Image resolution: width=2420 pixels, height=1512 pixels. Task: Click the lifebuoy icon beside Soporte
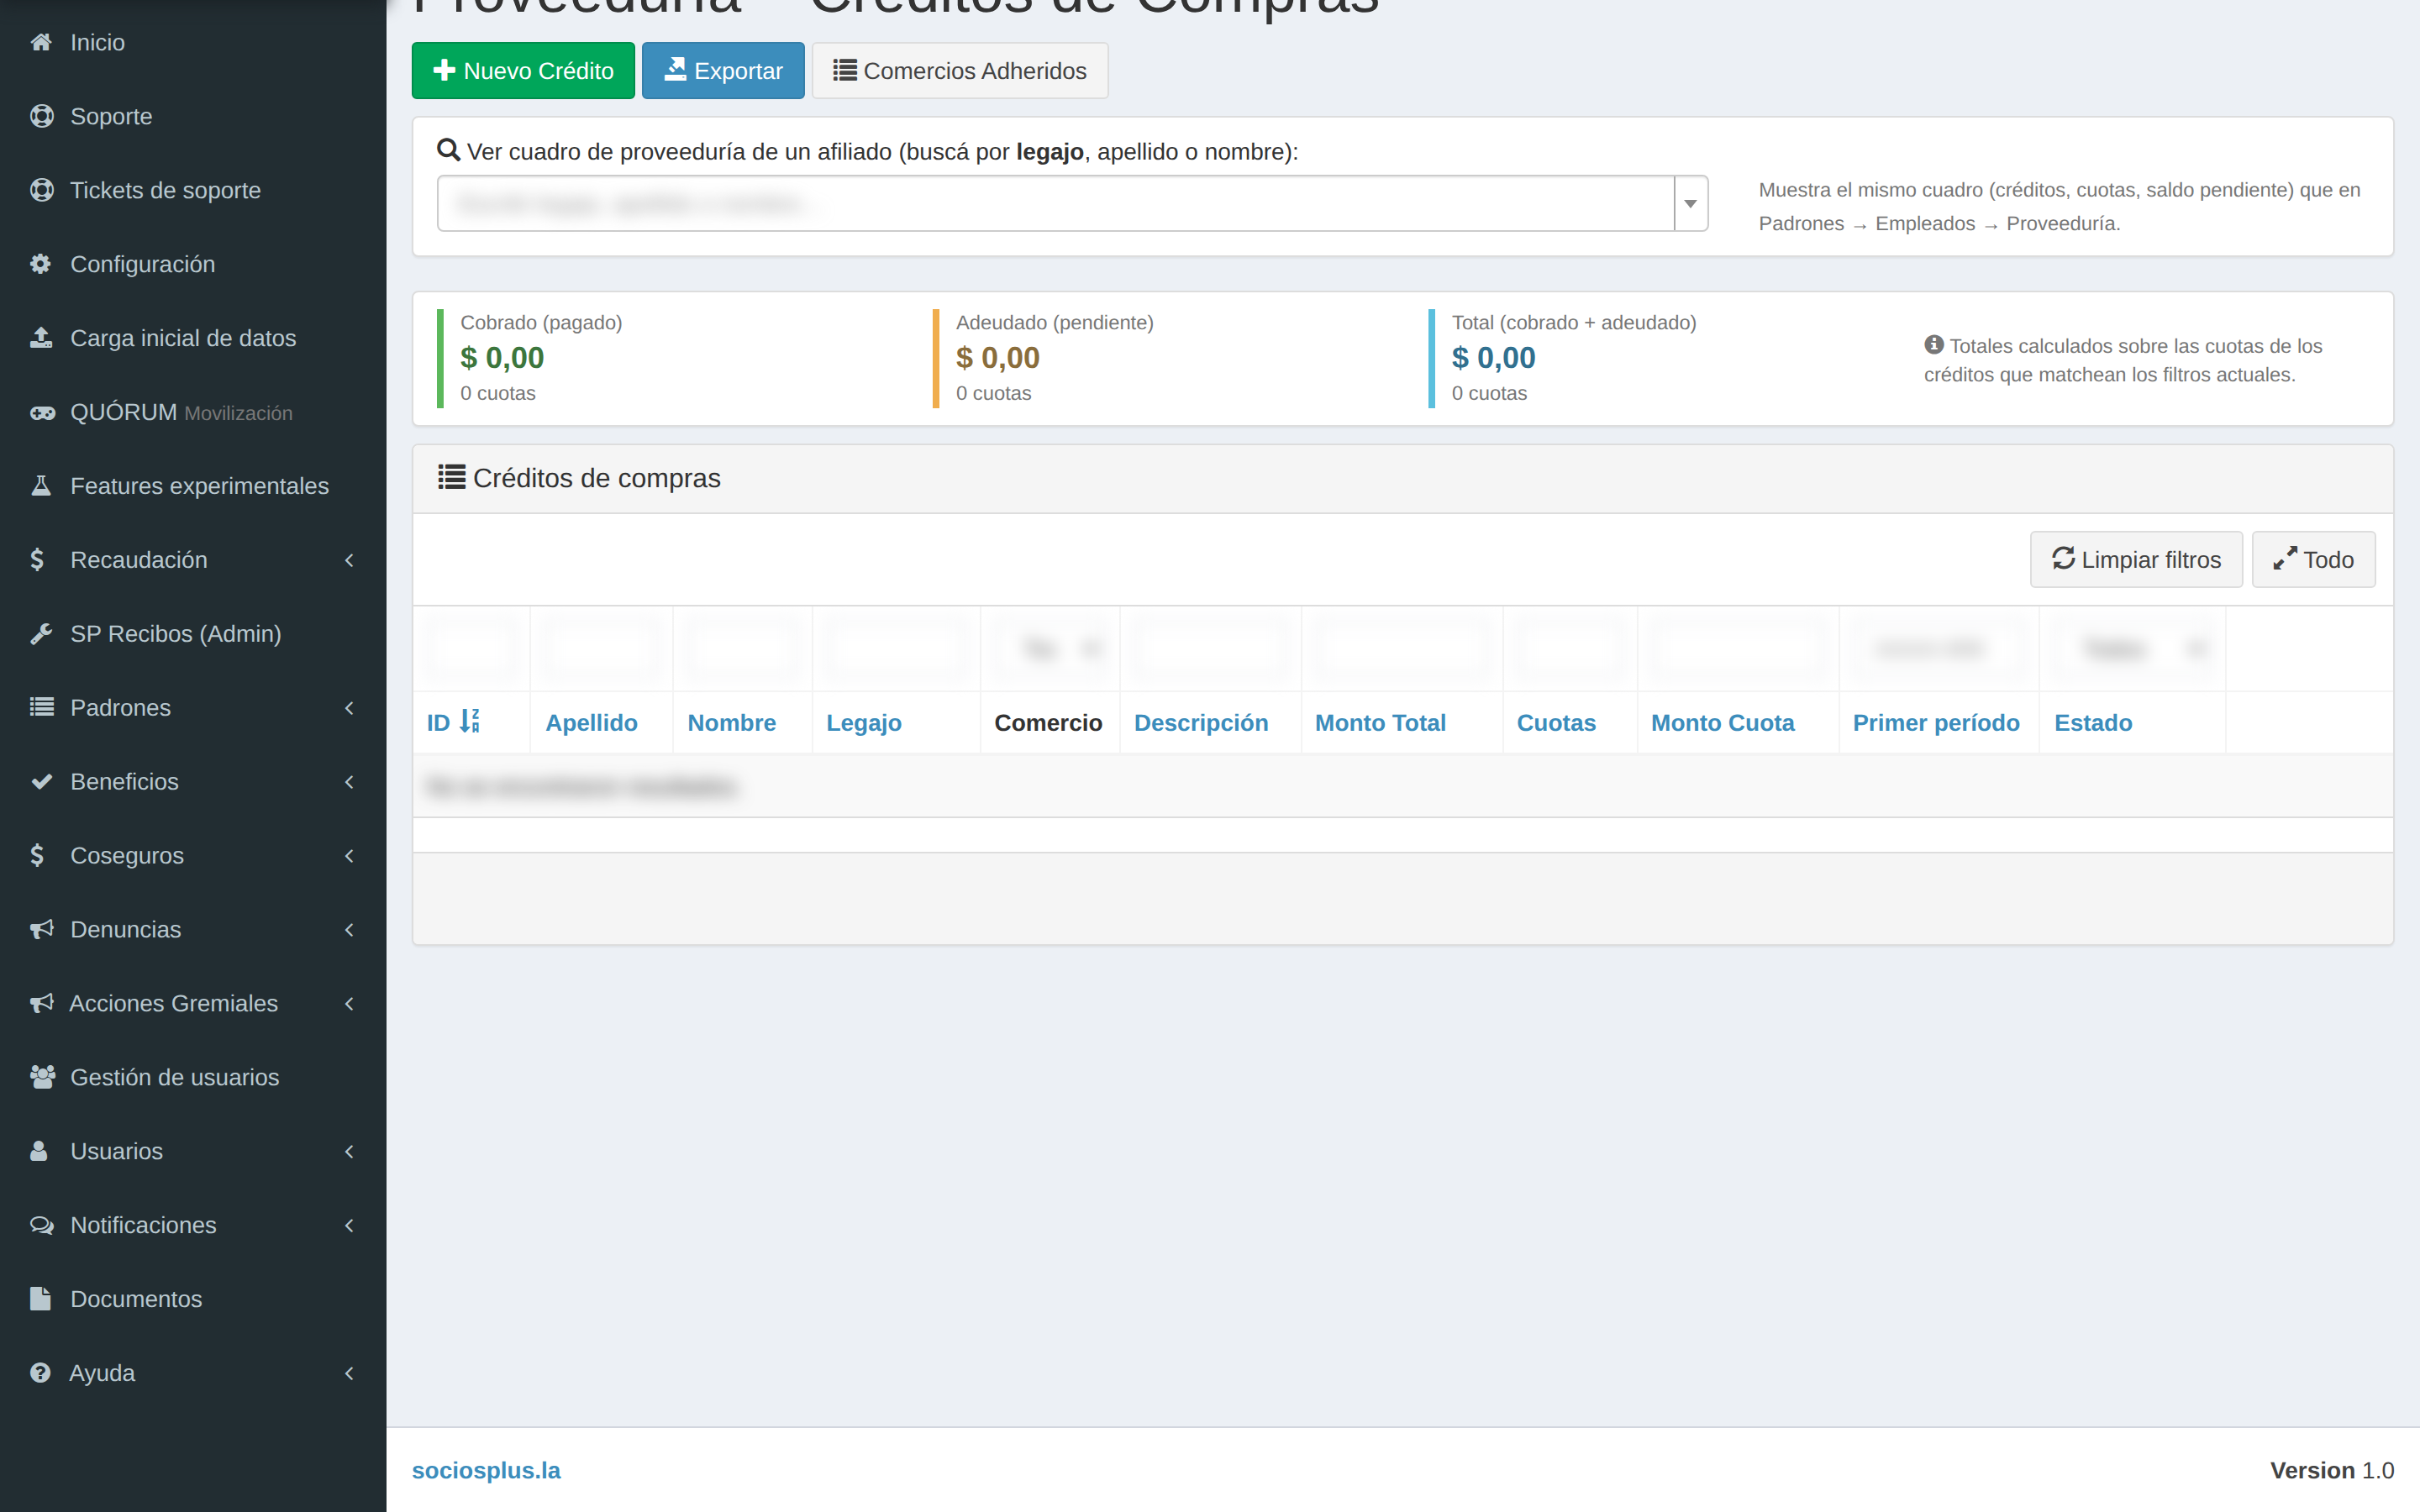[41, 116]
